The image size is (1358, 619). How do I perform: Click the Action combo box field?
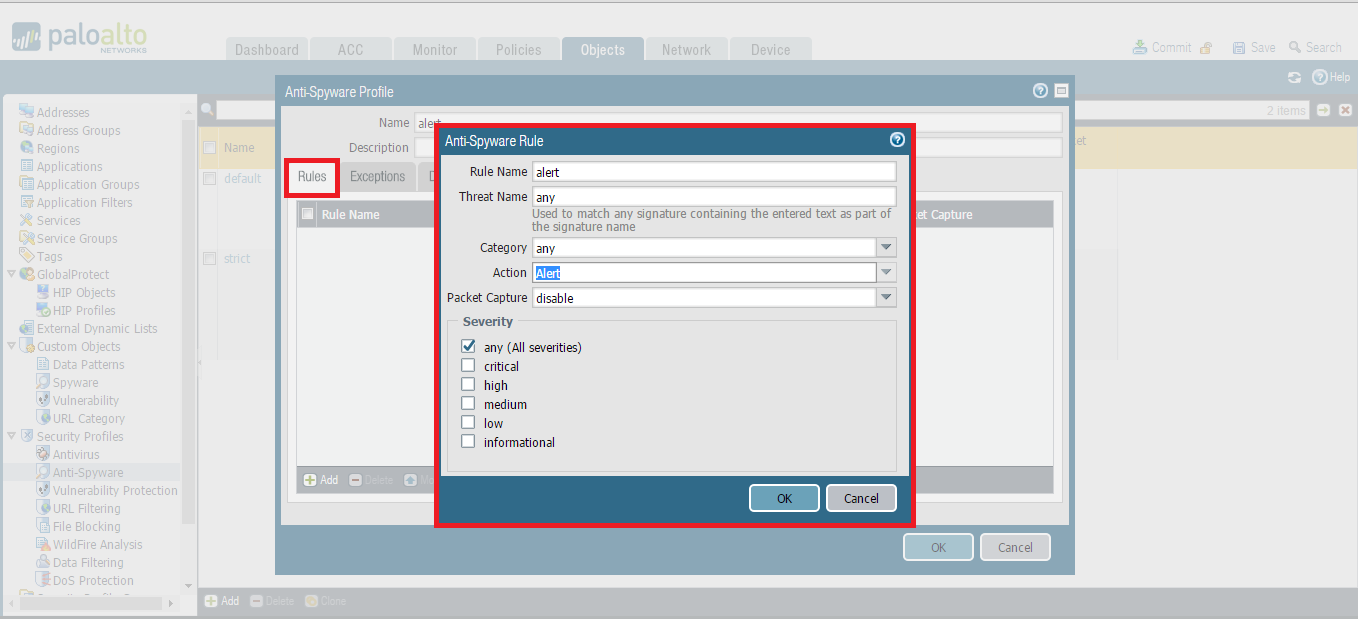coord(705,272)
